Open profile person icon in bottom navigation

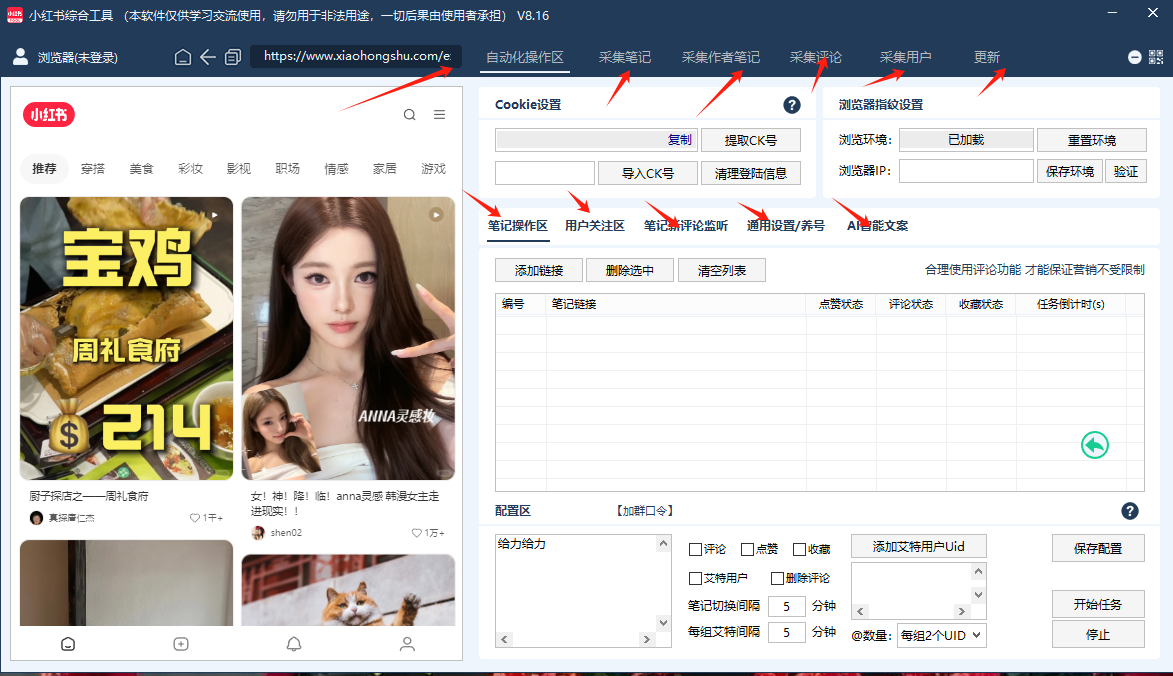[x=407, y=644]
